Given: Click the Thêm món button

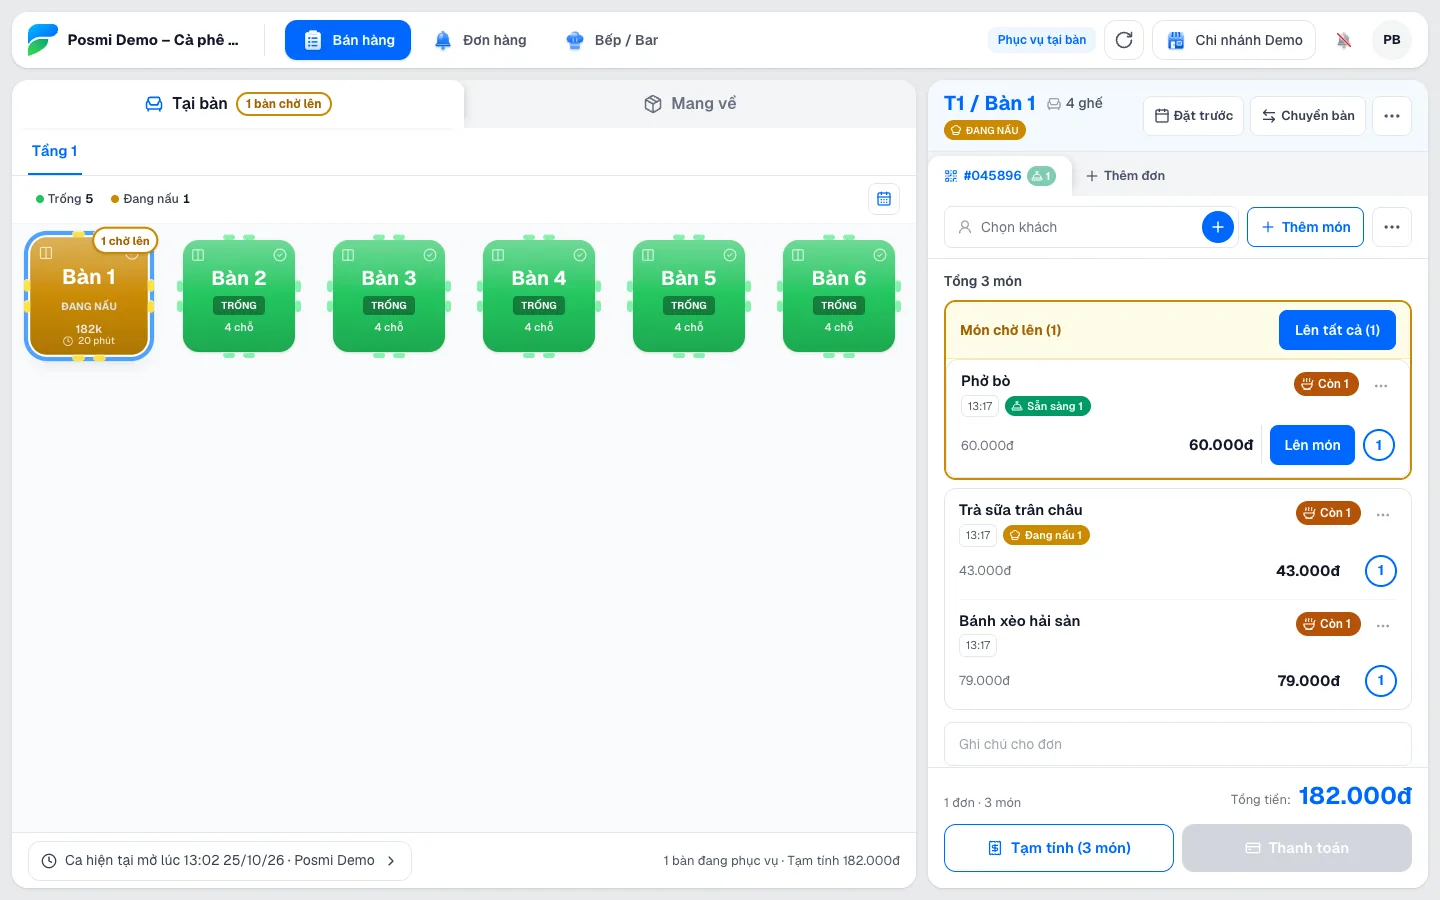Looking at the screenshot, I should [1306, 227].
